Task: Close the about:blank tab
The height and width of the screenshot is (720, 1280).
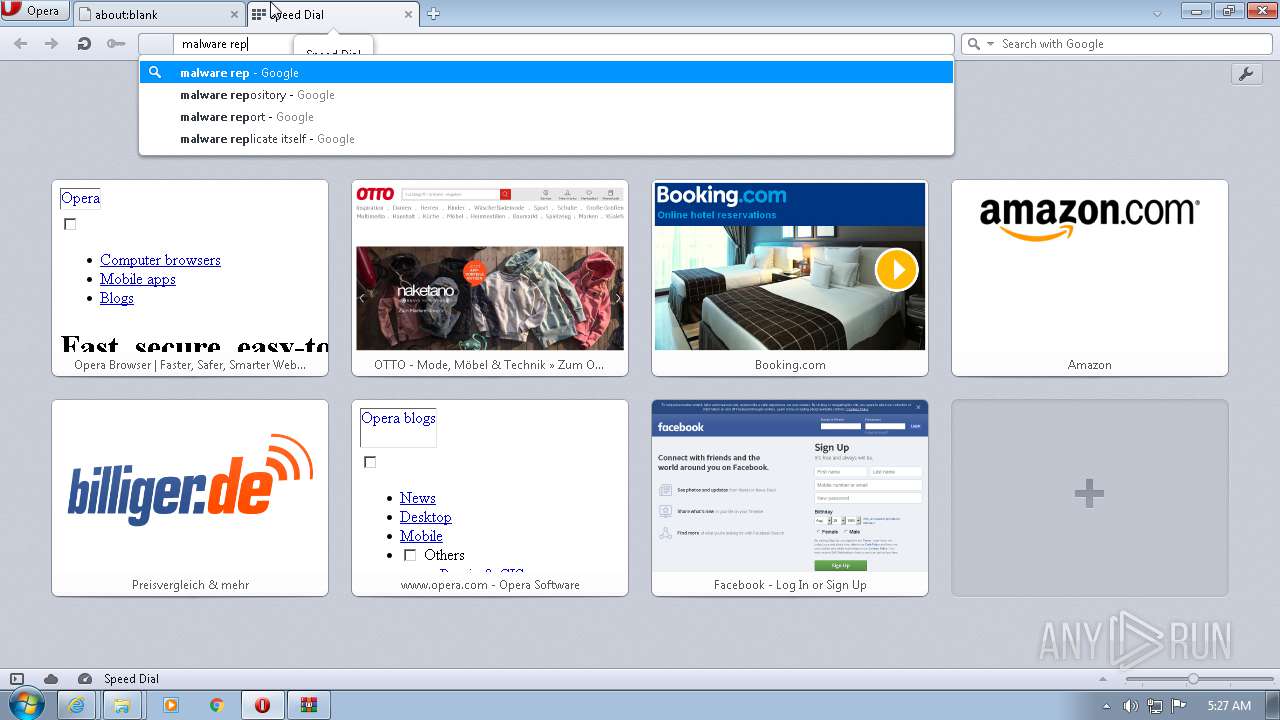Action: coord(235,15)
